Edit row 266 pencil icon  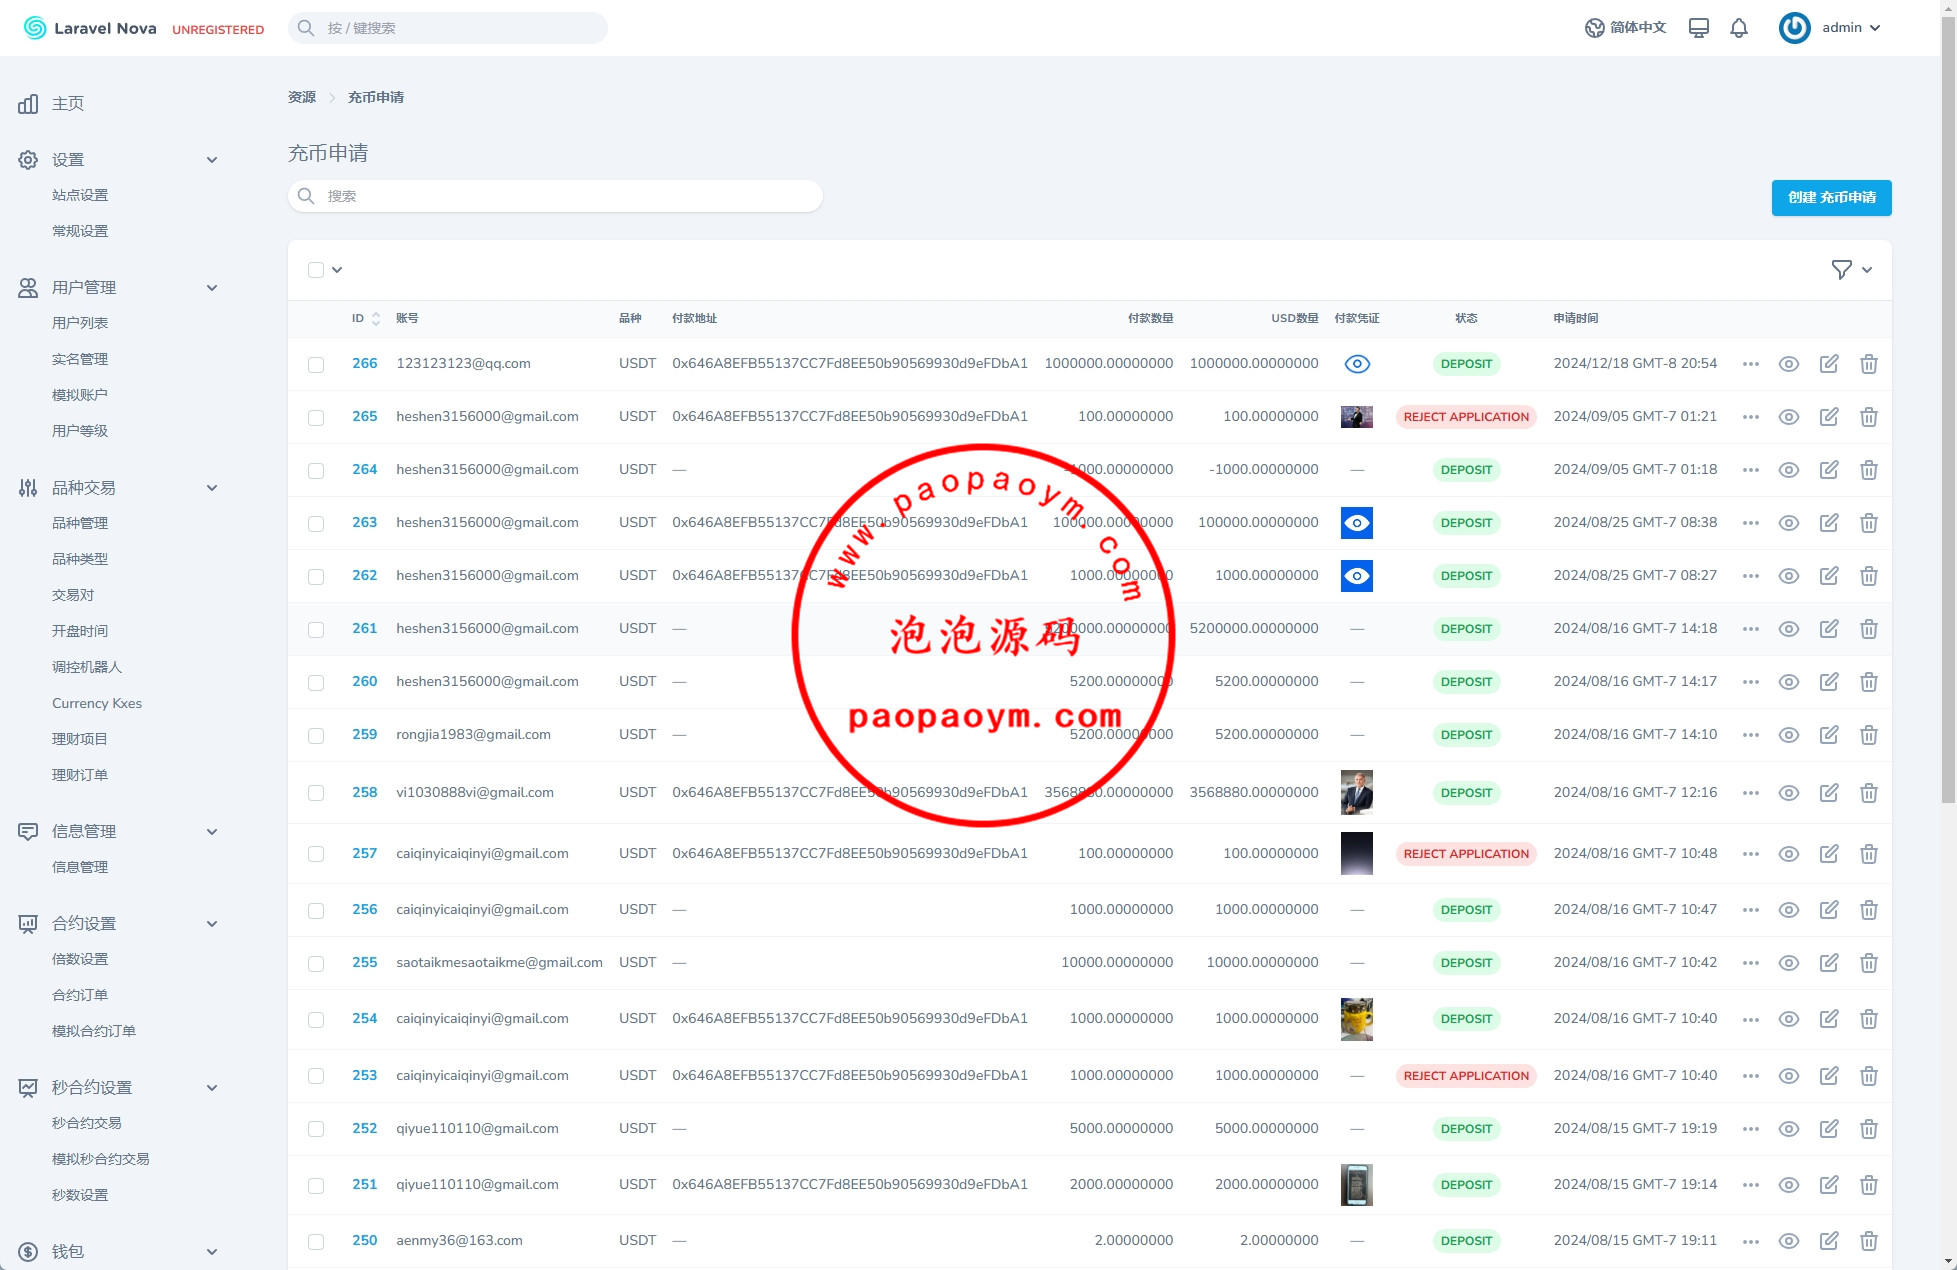(x=1829, y=364)
